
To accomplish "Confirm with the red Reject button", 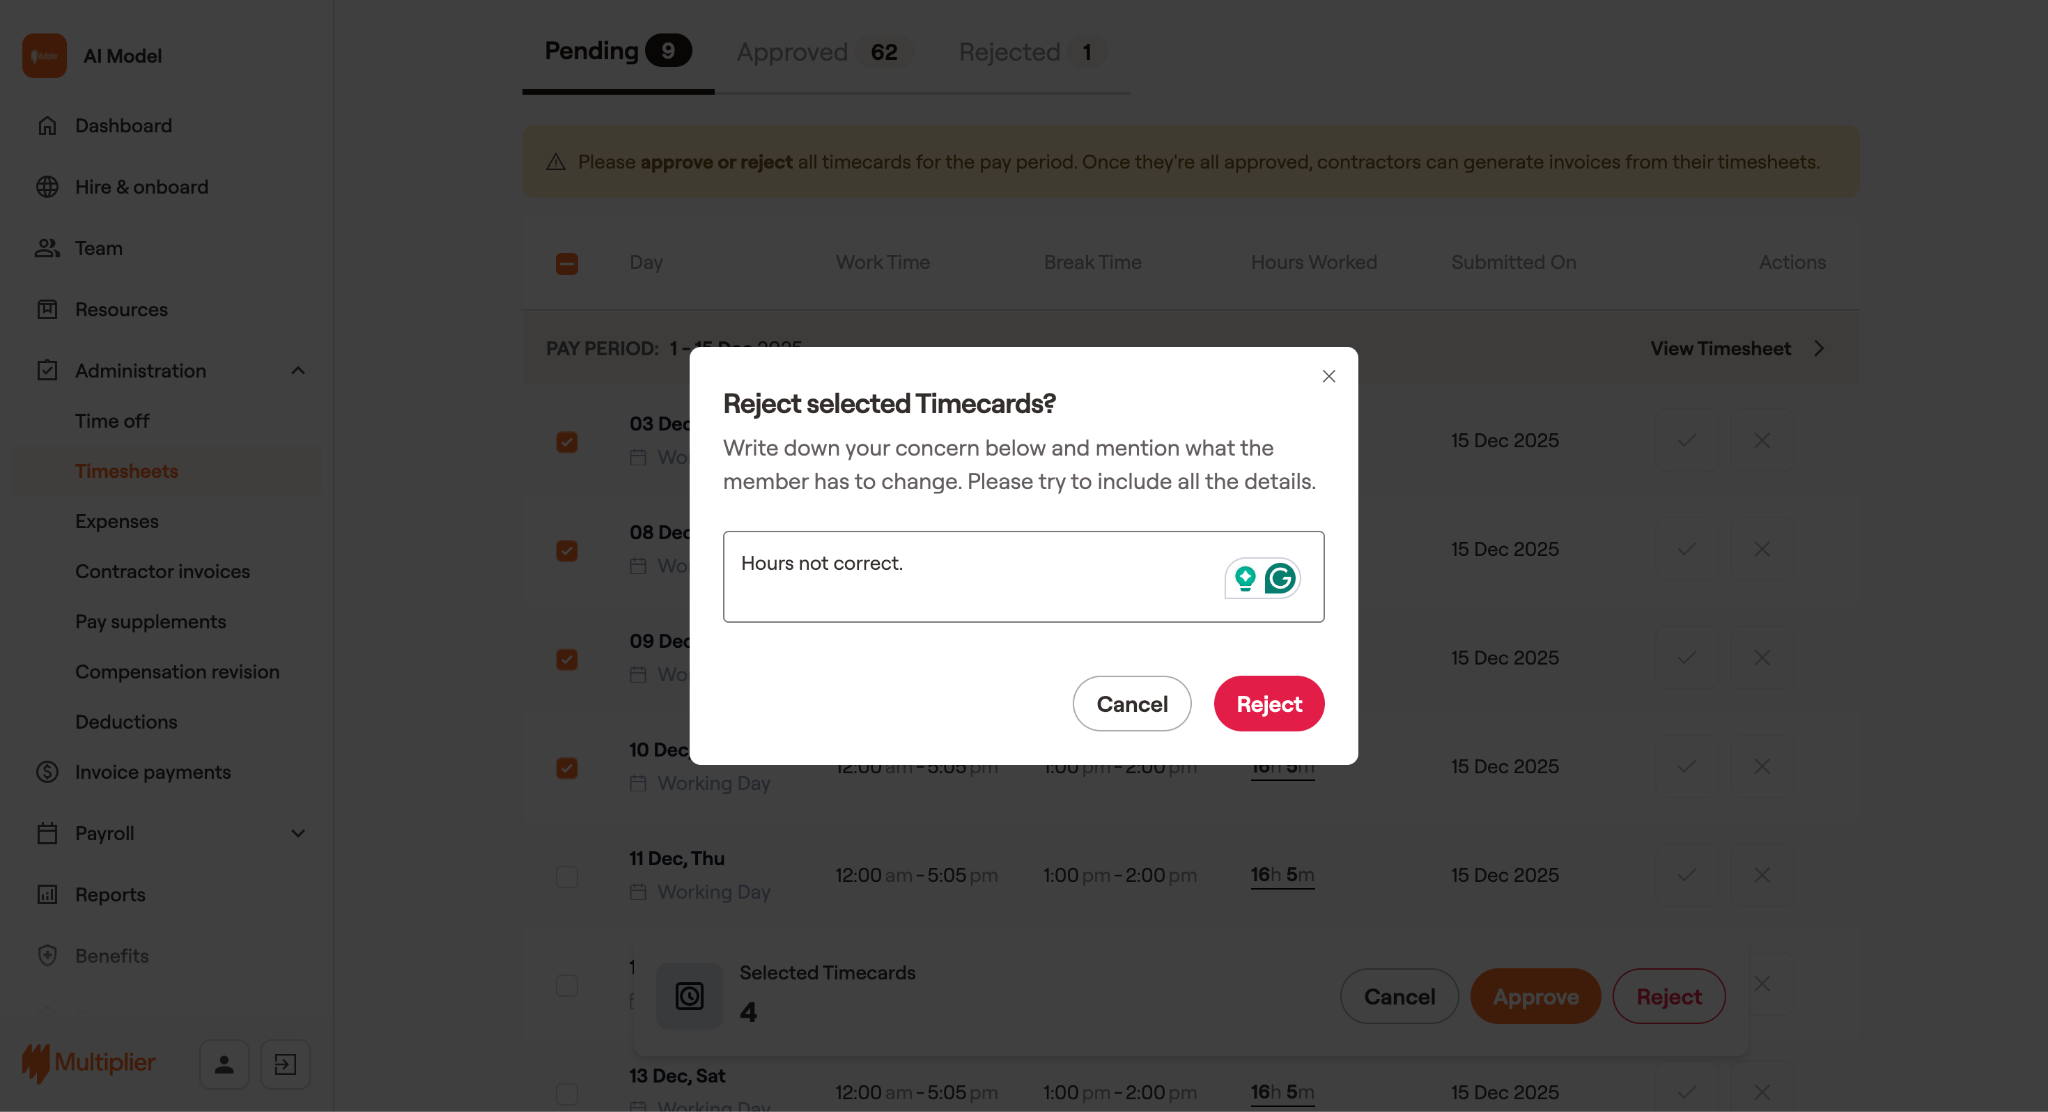I will [x=1269, y=704].
